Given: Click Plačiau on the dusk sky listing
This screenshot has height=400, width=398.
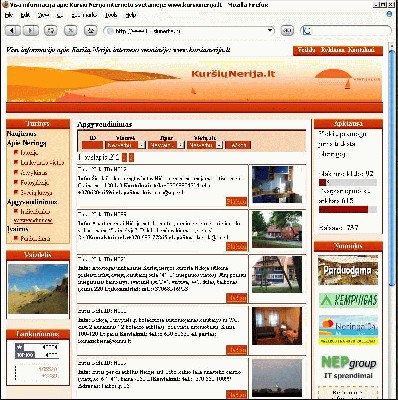Looking at the screenshot, I should [x=236, y=395].
